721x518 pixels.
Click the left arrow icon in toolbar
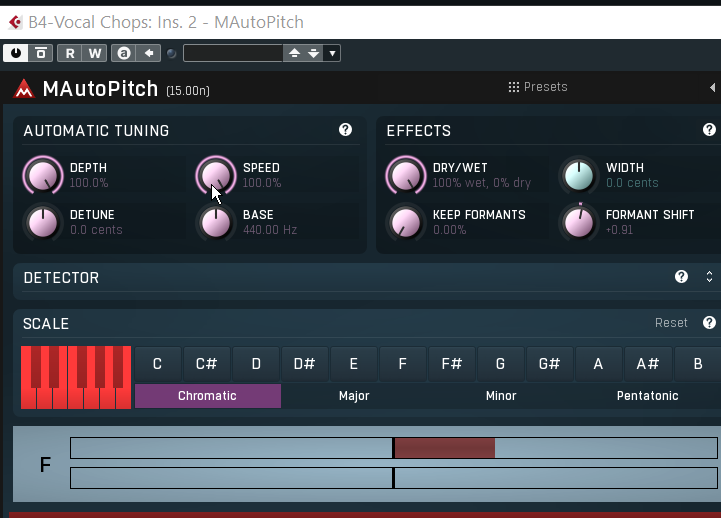(x=149, y=53)
